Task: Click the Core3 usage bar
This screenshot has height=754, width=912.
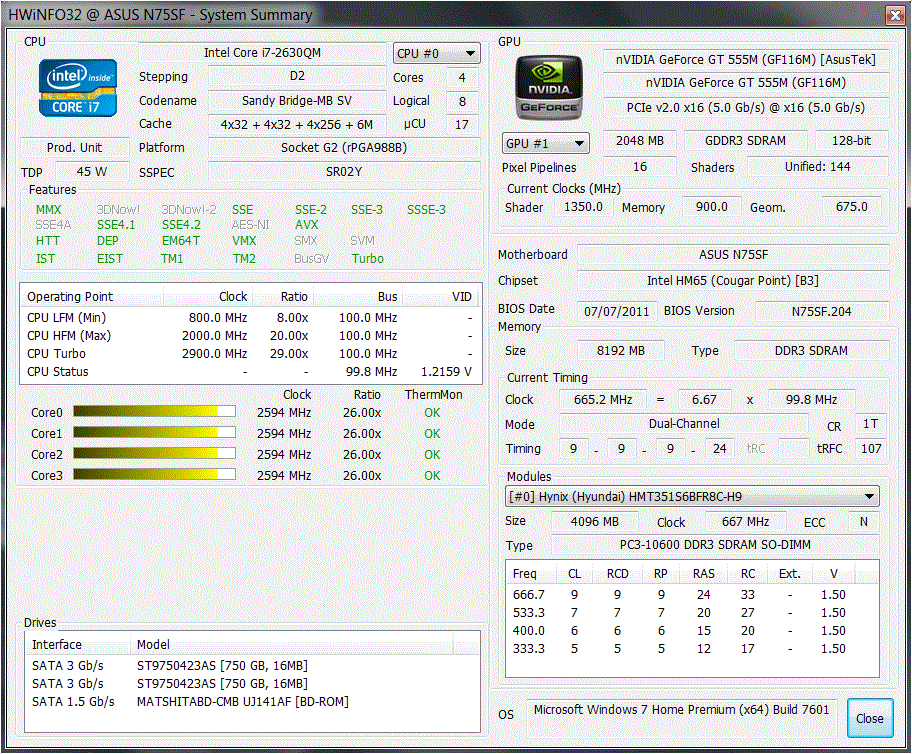Action: tap(154, 475)
